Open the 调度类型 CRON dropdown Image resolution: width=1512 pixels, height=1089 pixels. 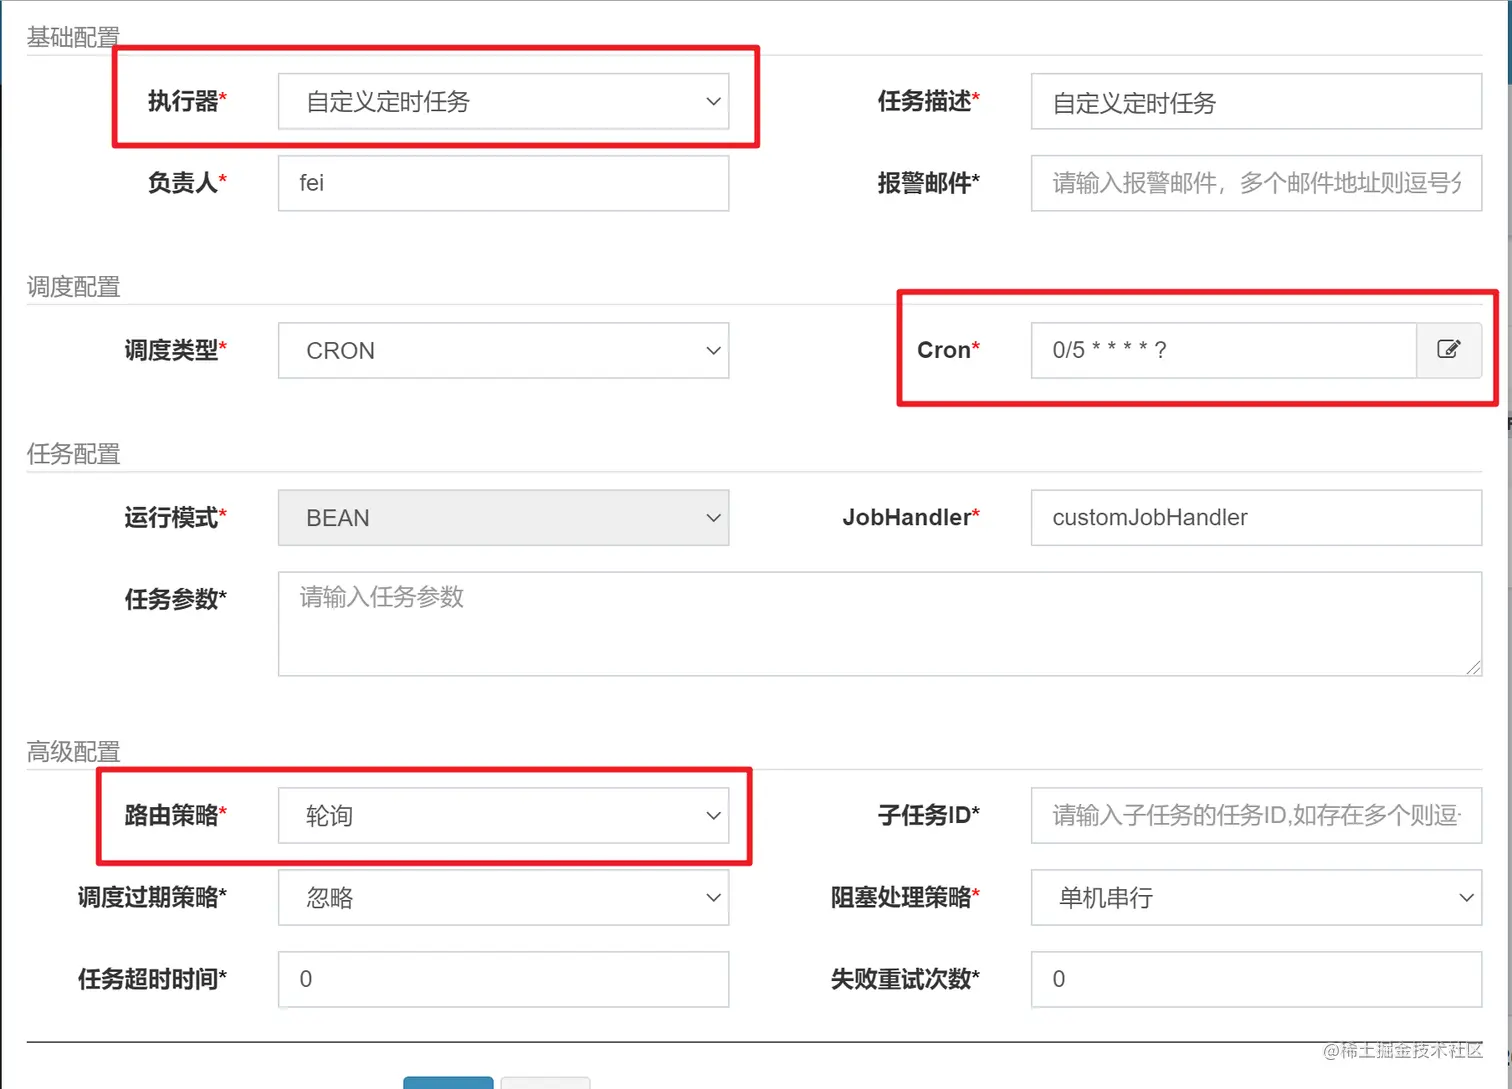click(x=503, y=350)
